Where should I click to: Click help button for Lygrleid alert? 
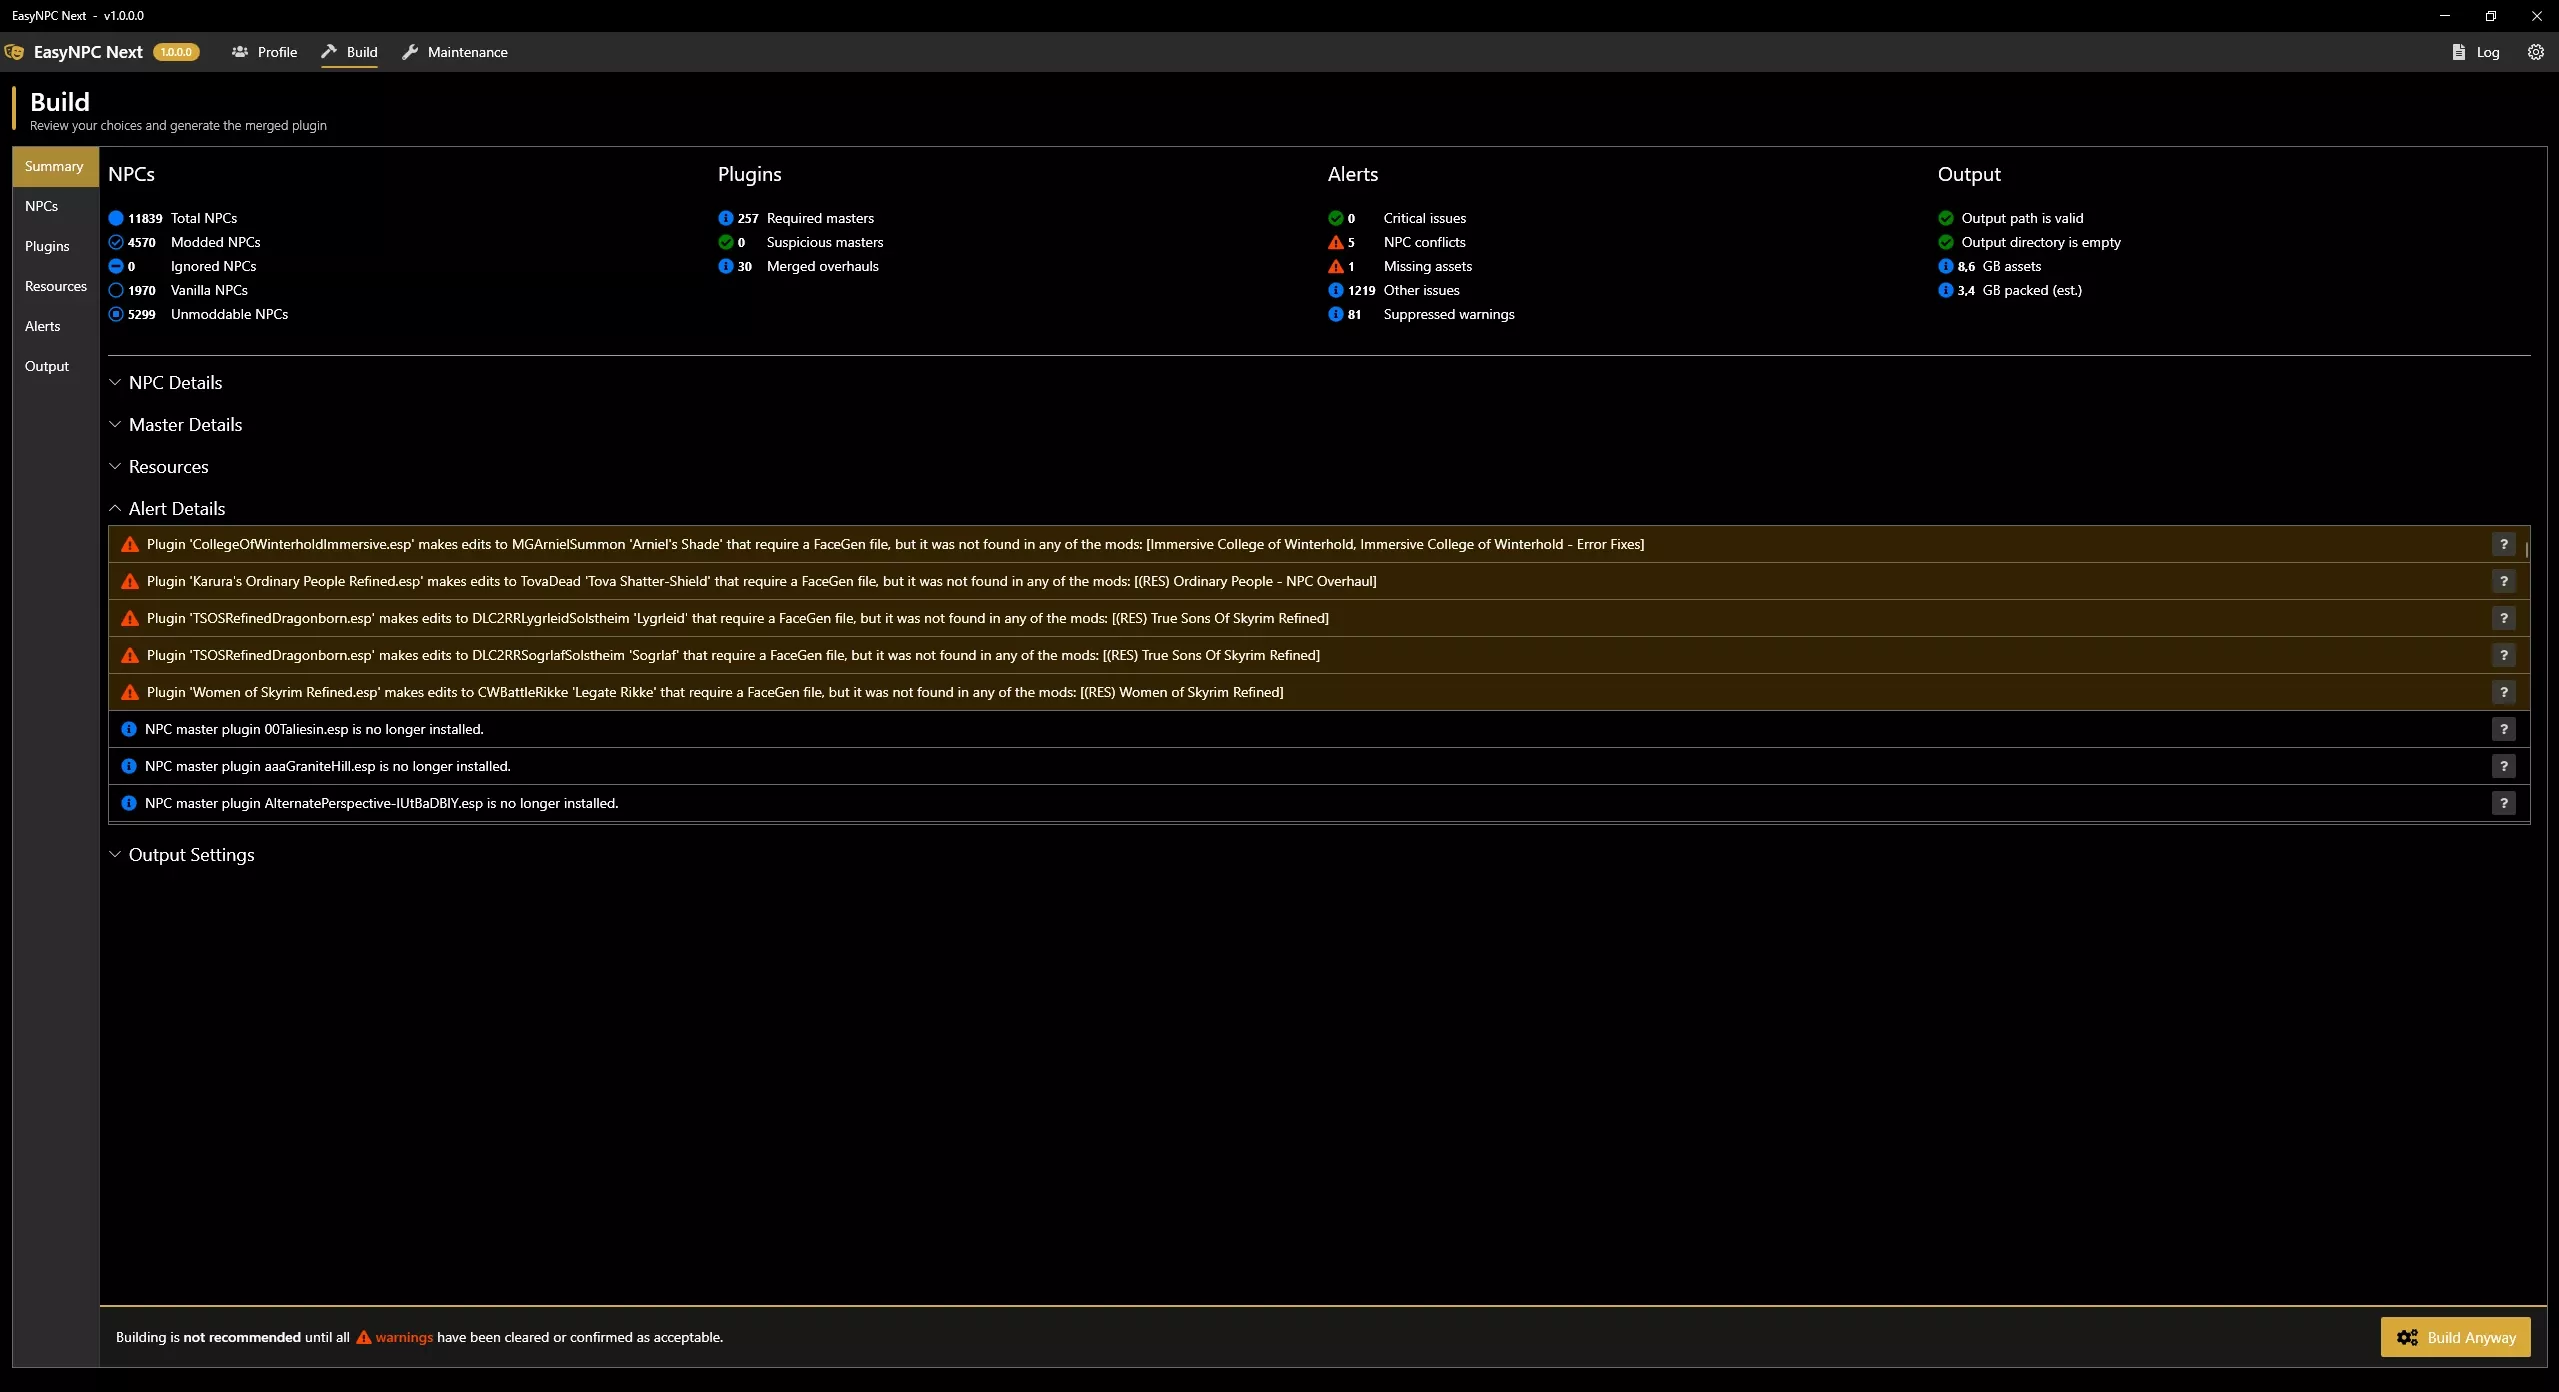coord(2503,618)
